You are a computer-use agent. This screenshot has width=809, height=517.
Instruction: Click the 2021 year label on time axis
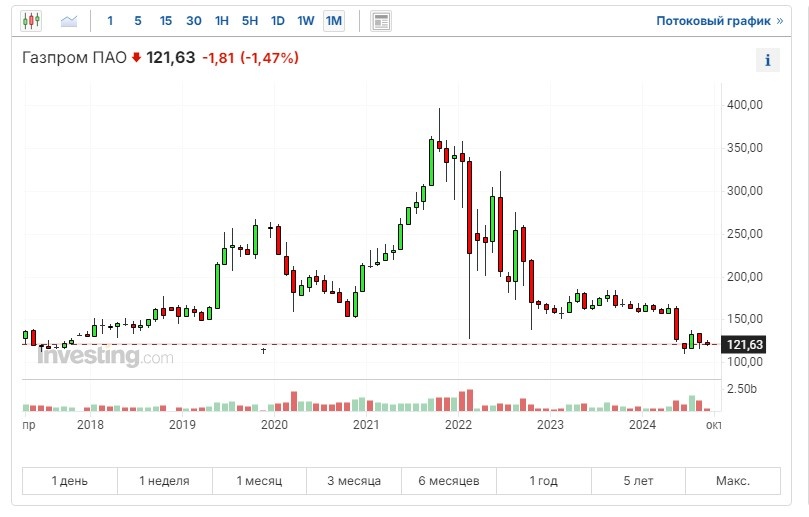[366, 425]
